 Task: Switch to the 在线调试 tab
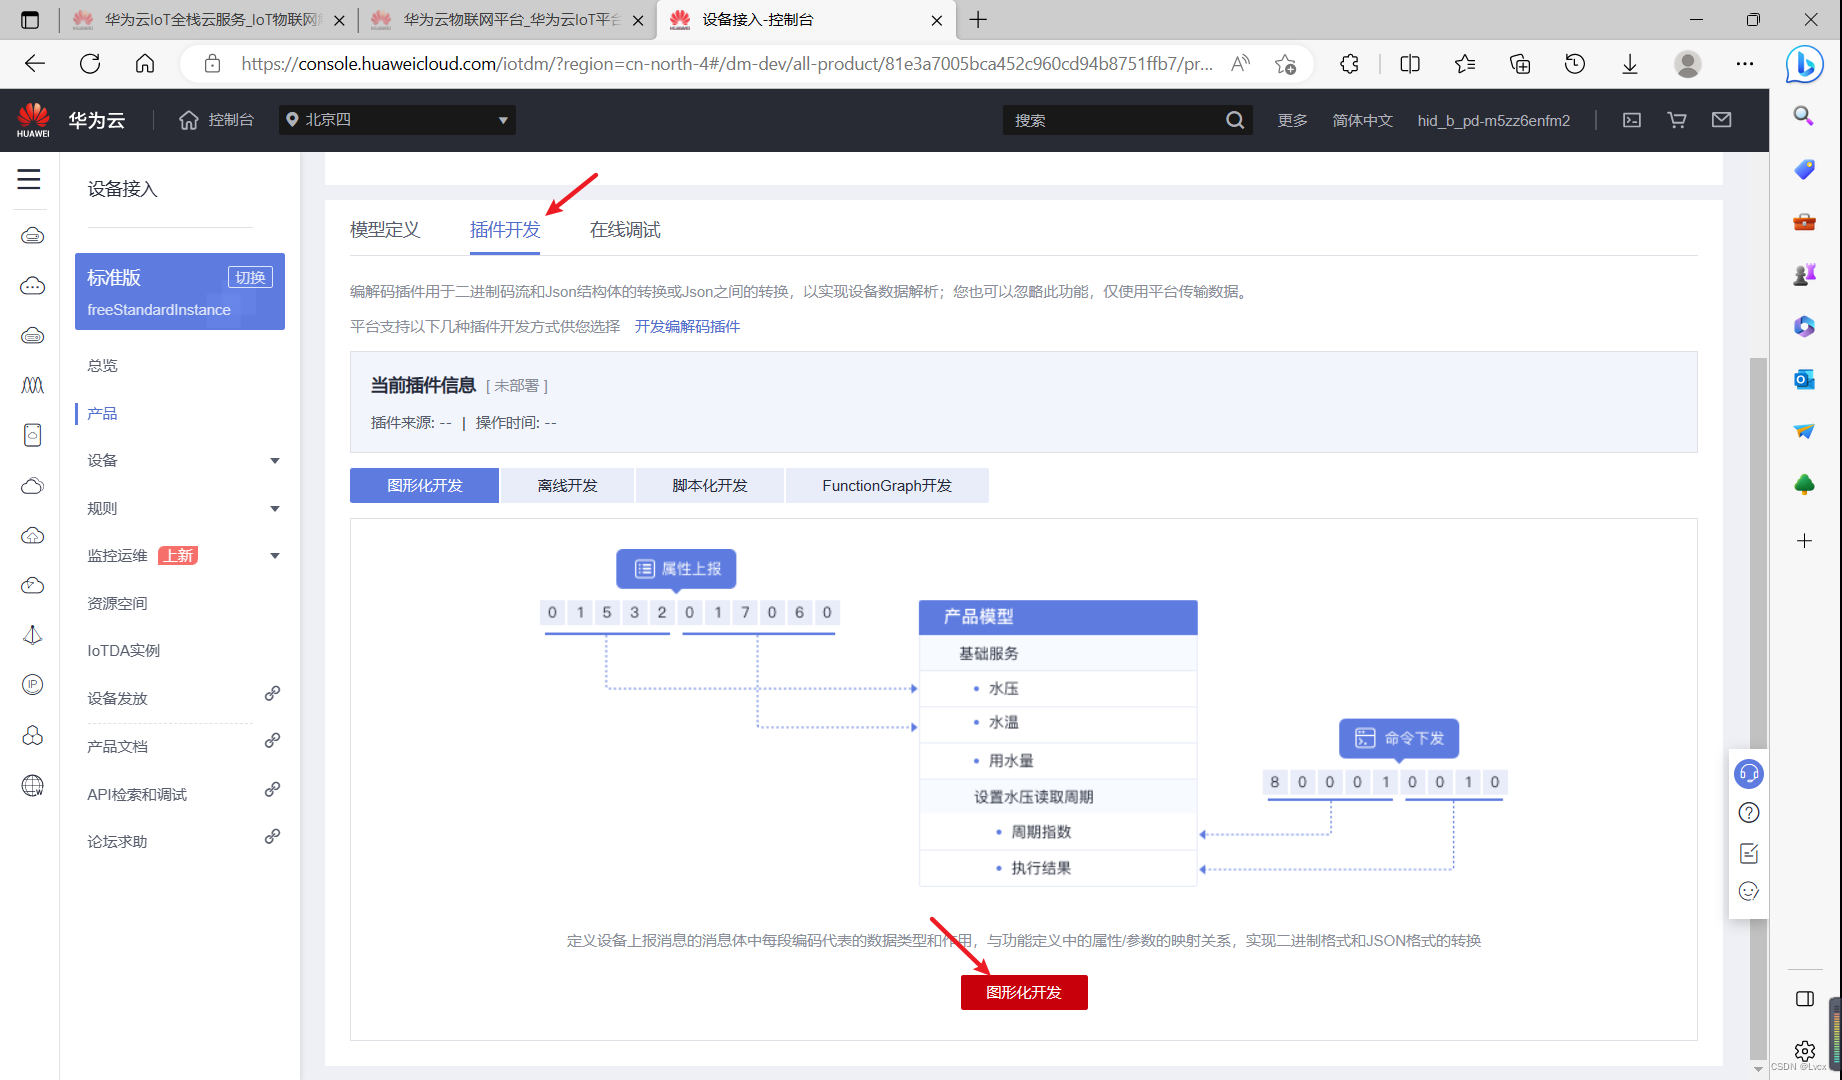click(625, 230)
